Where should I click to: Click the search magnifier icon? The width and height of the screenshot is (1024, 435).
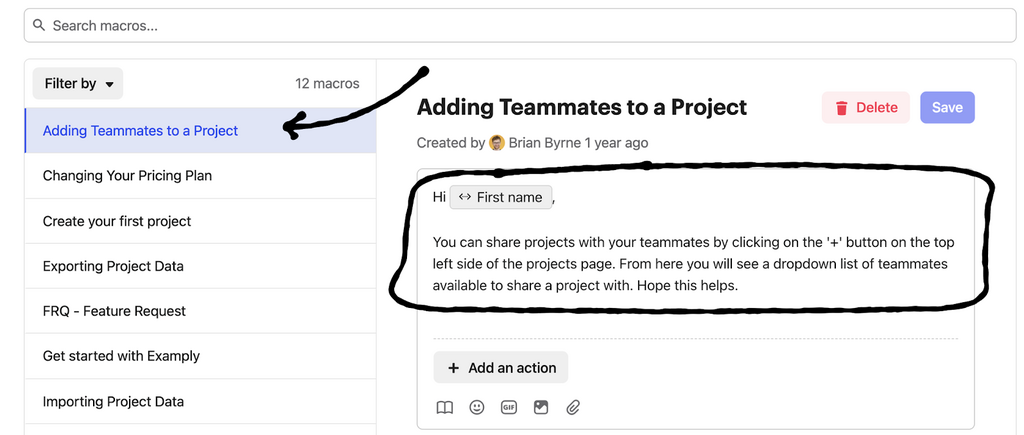40,25
